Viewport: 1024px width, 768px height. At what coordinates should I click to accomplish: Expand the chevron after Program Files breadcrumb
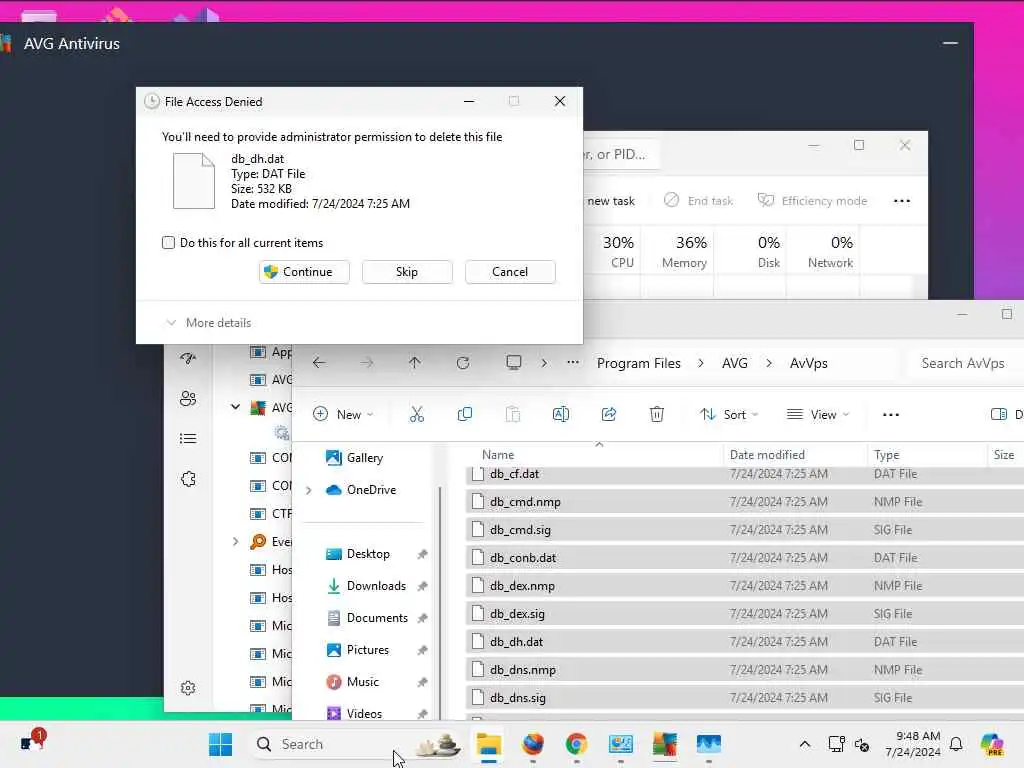[701, 363]
